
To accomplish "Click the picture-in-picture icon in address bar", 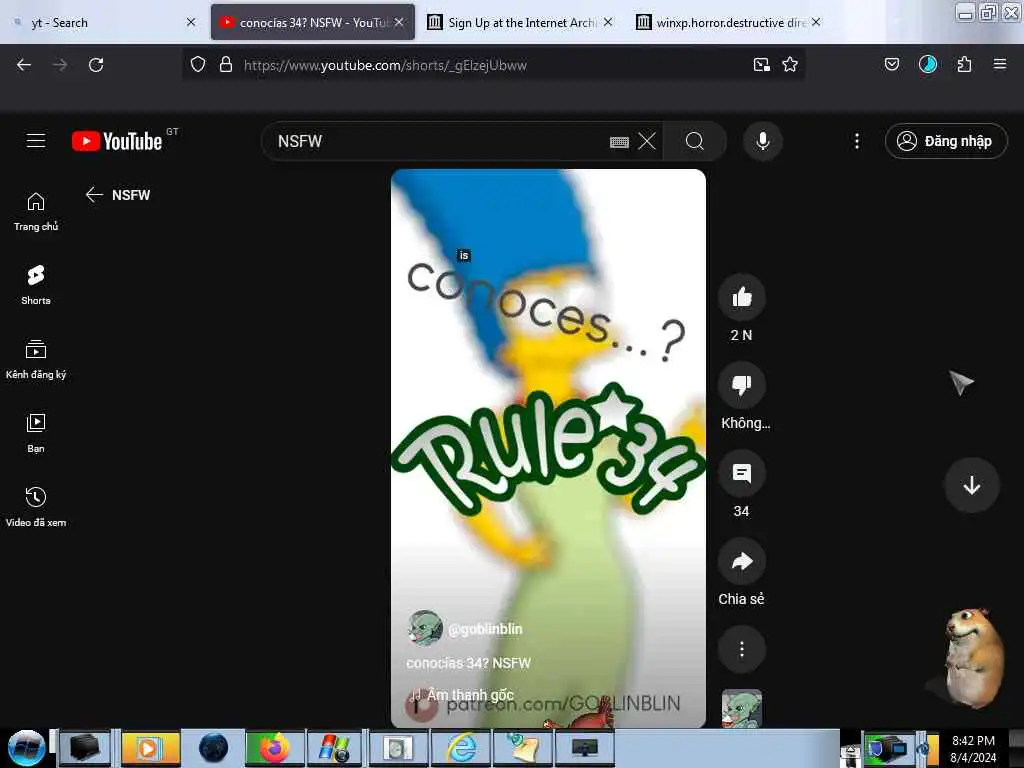I will click(761, 65).
